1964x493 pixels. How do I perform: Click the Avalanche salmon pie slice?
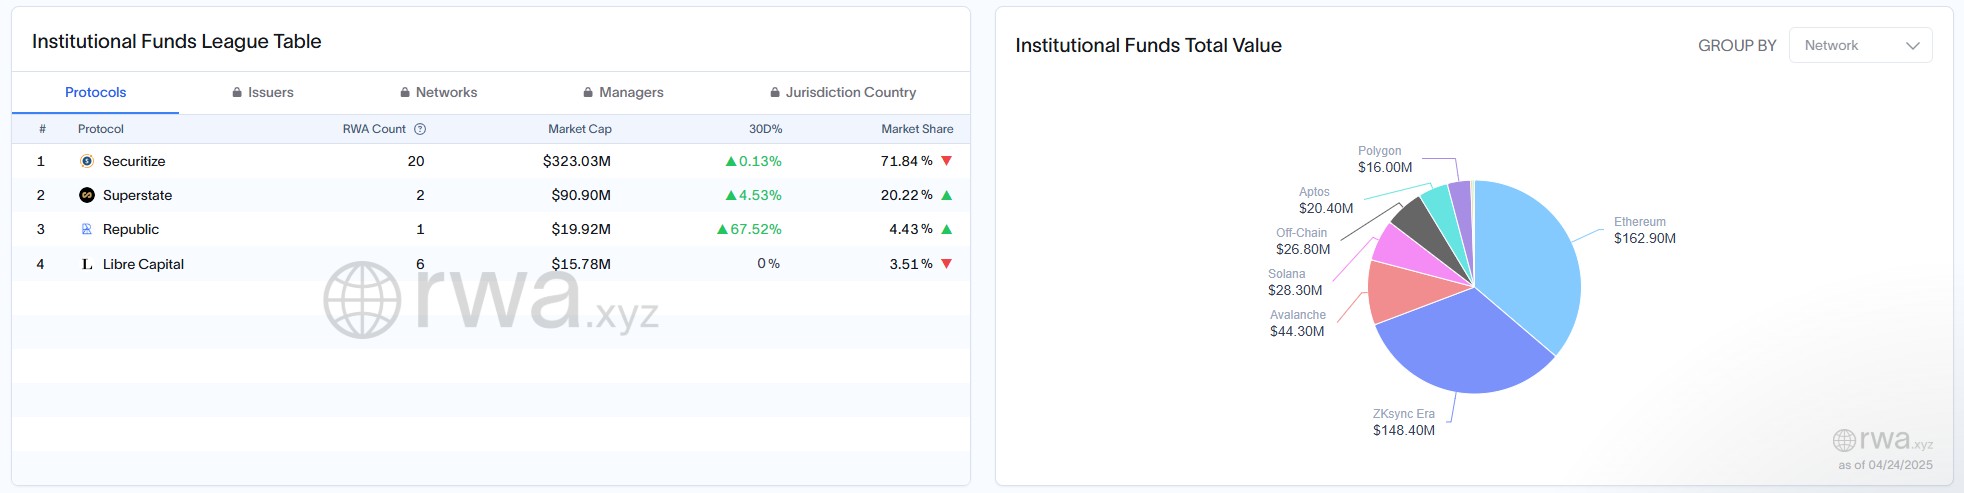tap(1405, 291)
